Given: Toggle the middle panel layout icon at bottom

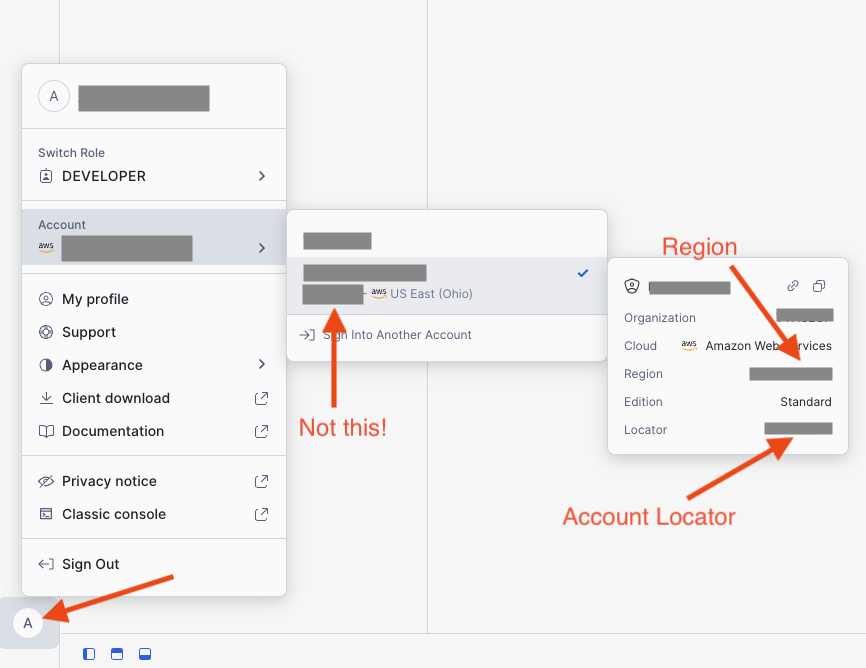Looking at the screenshot, I should pos(117,653).
